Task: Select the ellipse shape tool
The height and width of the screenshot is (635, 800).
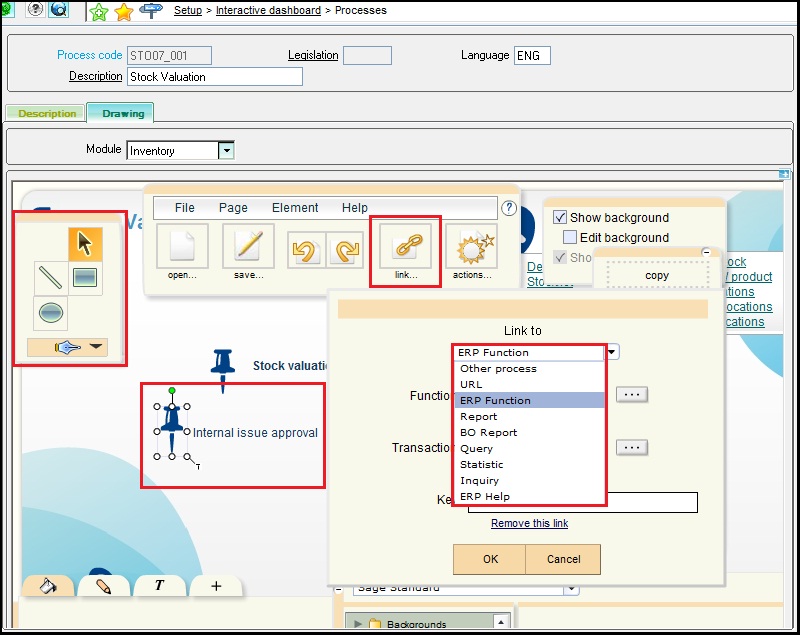Action: [51, 313]
